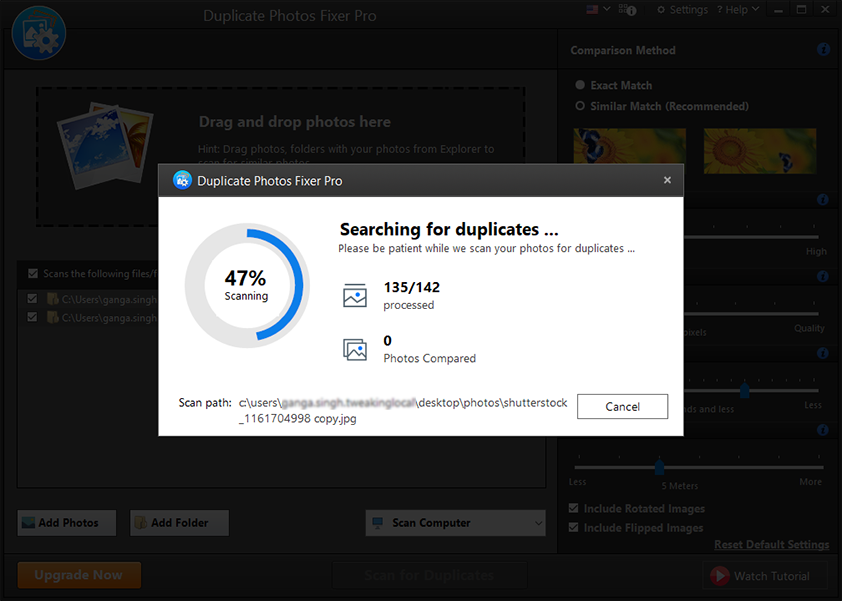Click the info icon below the sunflower thumbnails
This screenshot has width=842, height=601.
pyautogui.click(x=823, y=200)
